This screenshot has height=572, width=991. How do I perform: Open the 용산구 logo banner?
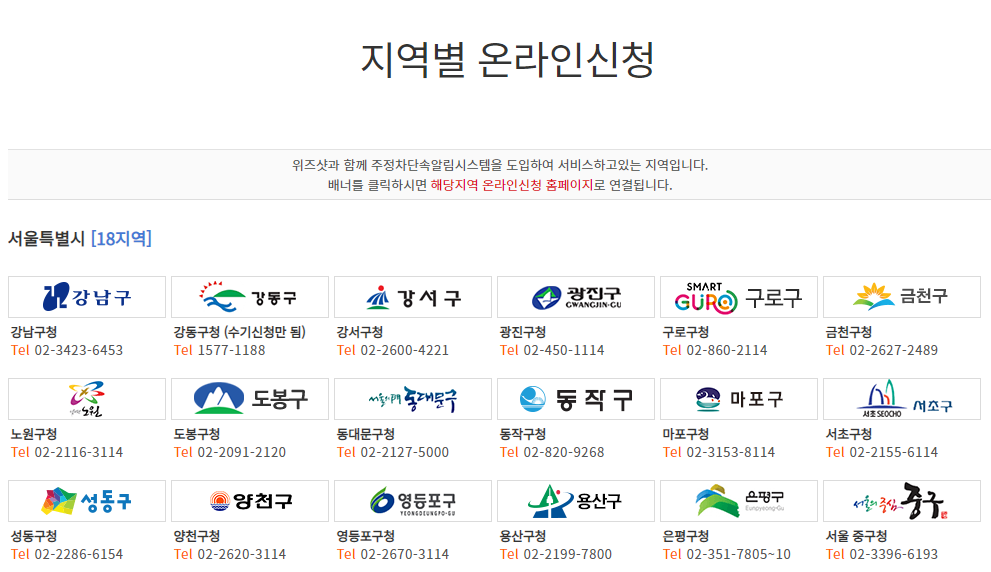point(576,501)
